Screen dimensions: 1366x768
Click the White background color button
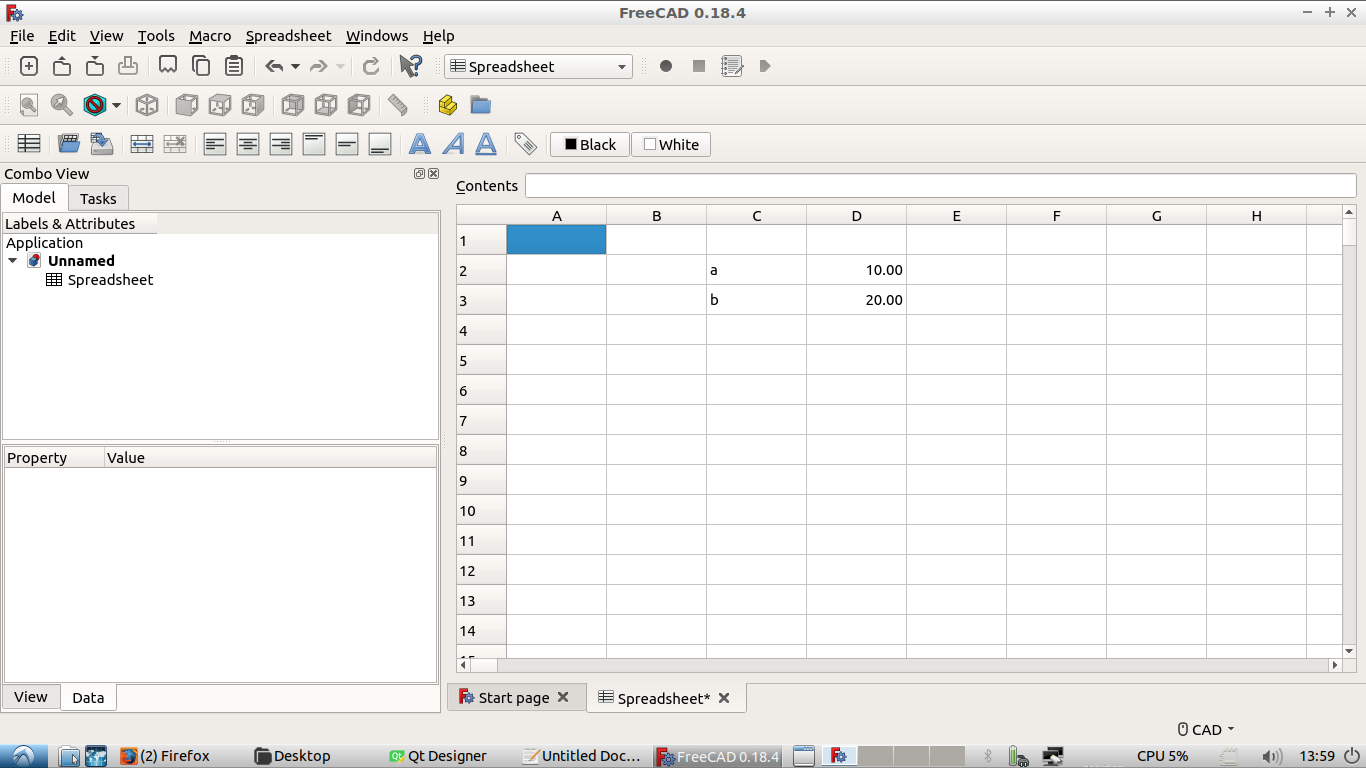pos(671,144)
